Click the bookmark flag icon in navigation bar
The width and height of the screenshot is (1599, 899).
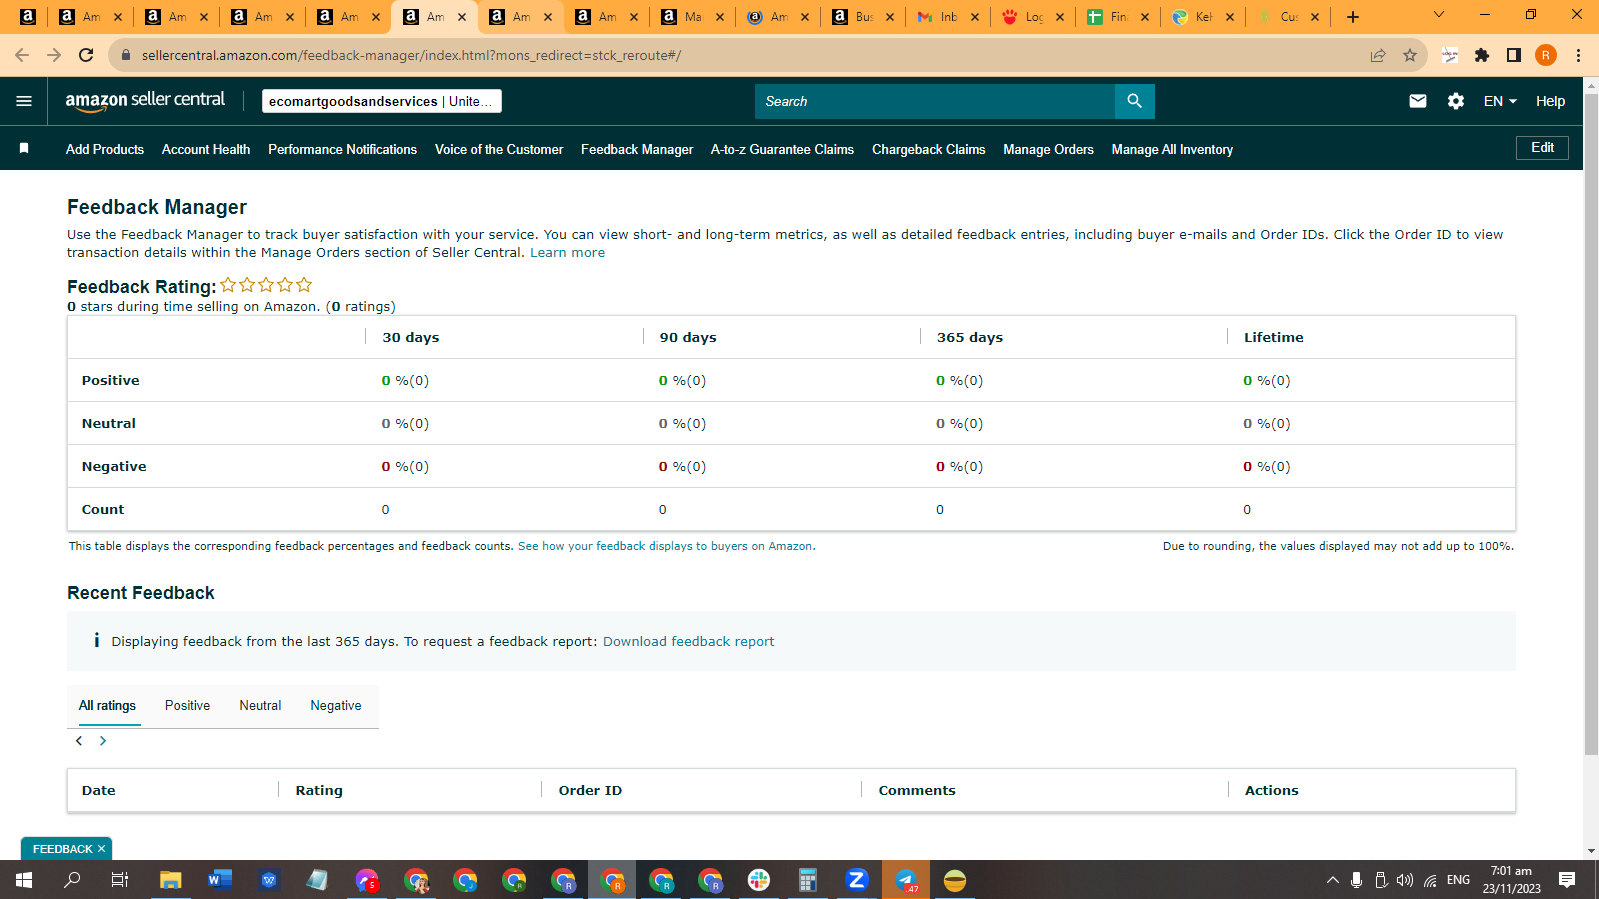pos(24,148)
